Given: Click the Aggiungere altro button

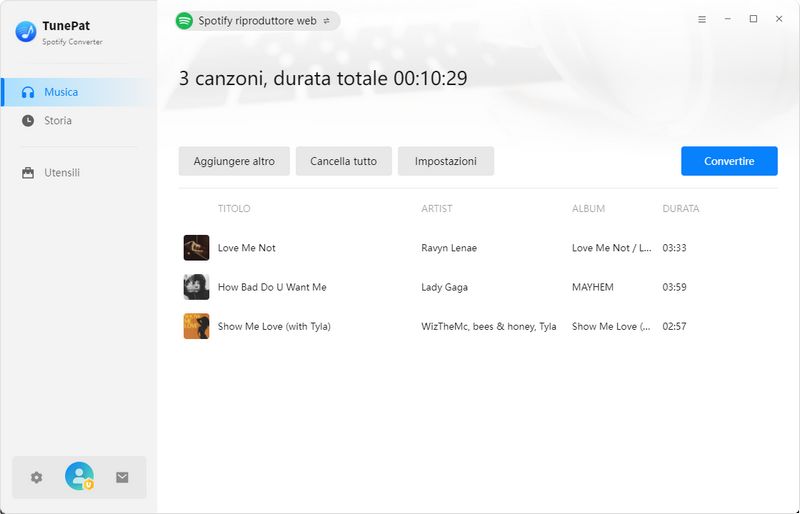Looking at the screenshot, I should tap(234, 161).
